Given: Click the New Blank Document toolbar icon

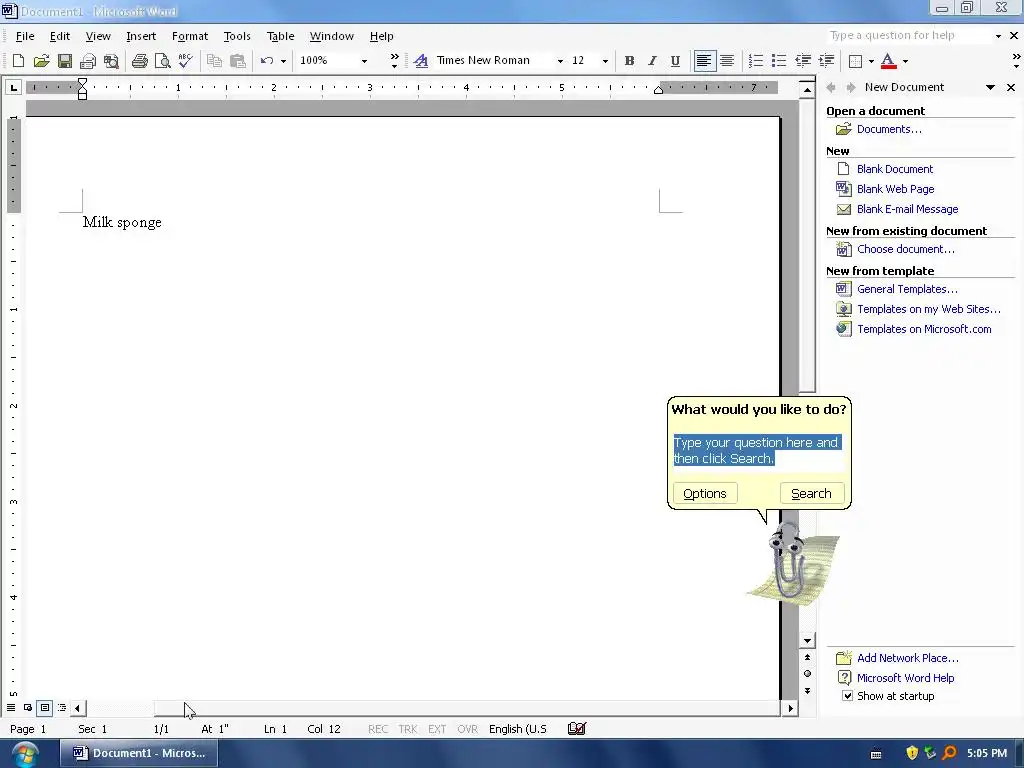Looking at the screenshot, I should coord(18,61).
